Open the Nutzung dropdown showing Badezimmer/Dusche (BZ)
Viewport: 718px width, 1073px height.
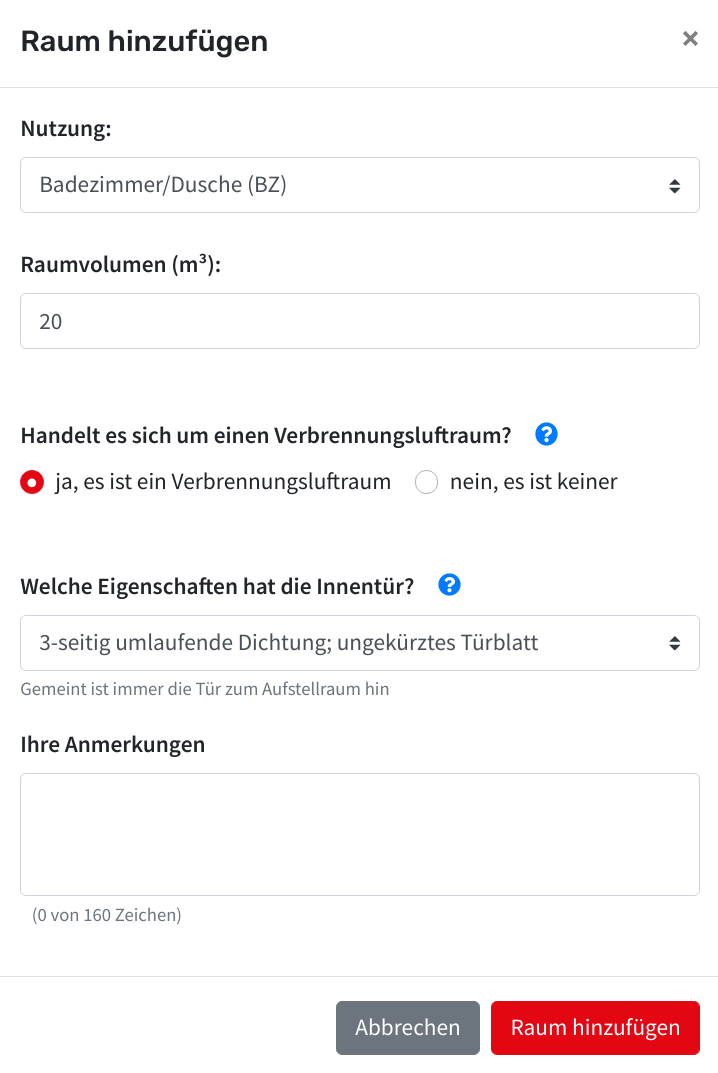click(360, 185)
